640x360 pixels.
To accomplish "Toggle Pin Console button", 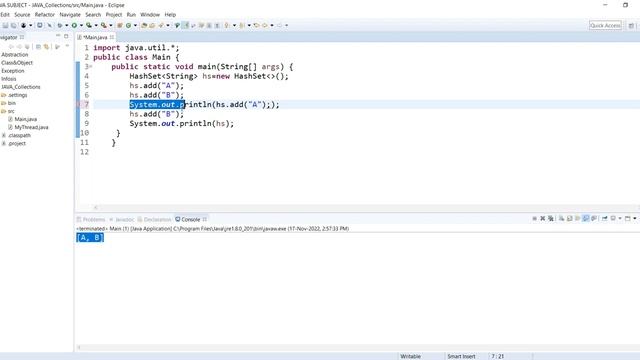I will click(x=604, y=219).
